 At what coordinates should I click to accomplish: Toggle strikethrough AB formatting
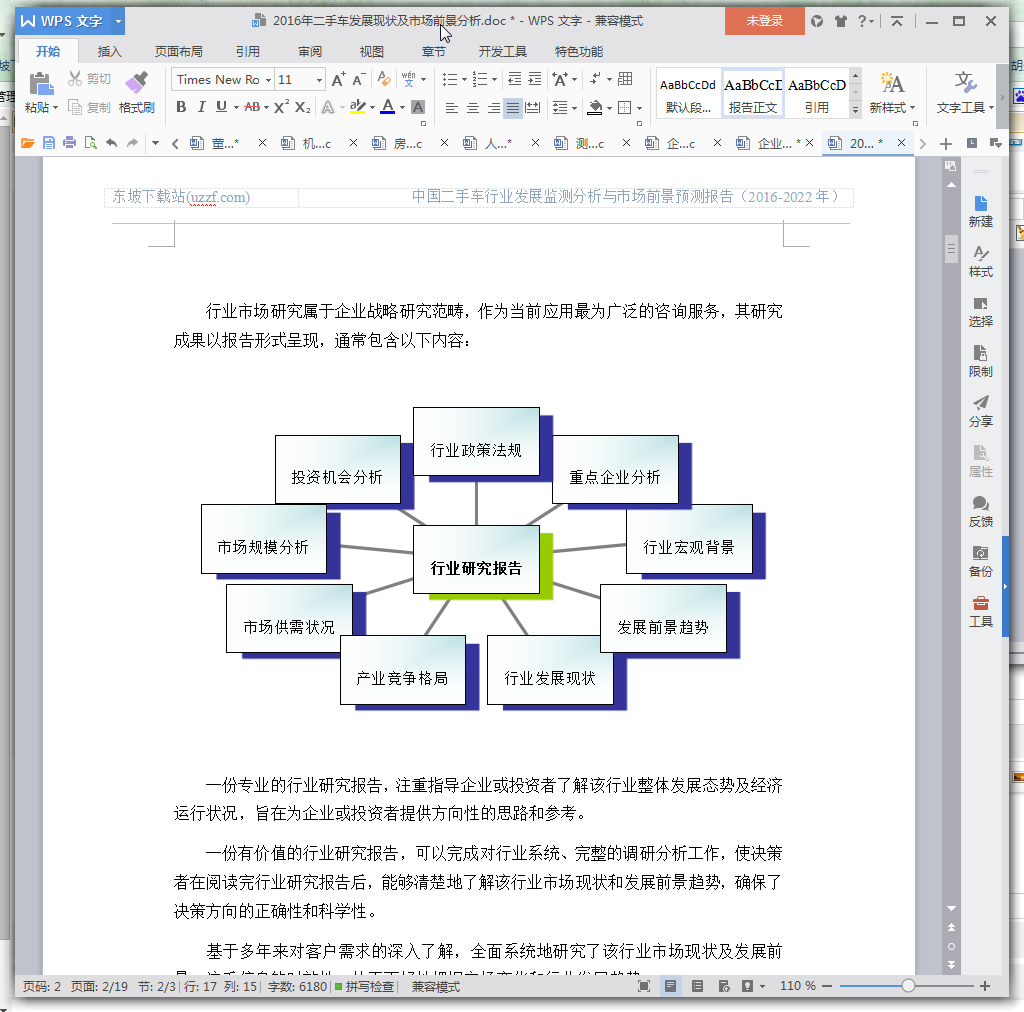point(252,107)
